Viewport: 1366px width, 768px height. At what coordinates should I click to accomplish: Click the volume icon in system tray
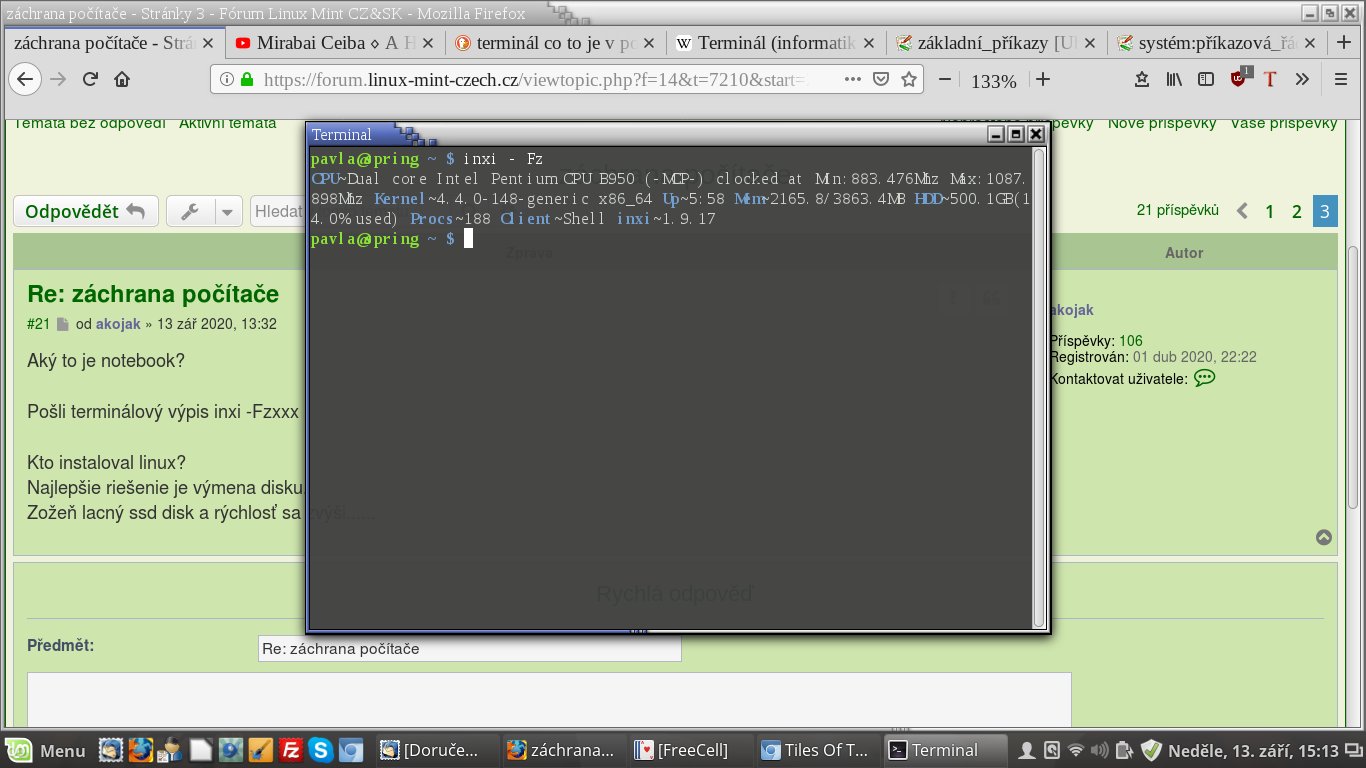(x=1100, y=749)
